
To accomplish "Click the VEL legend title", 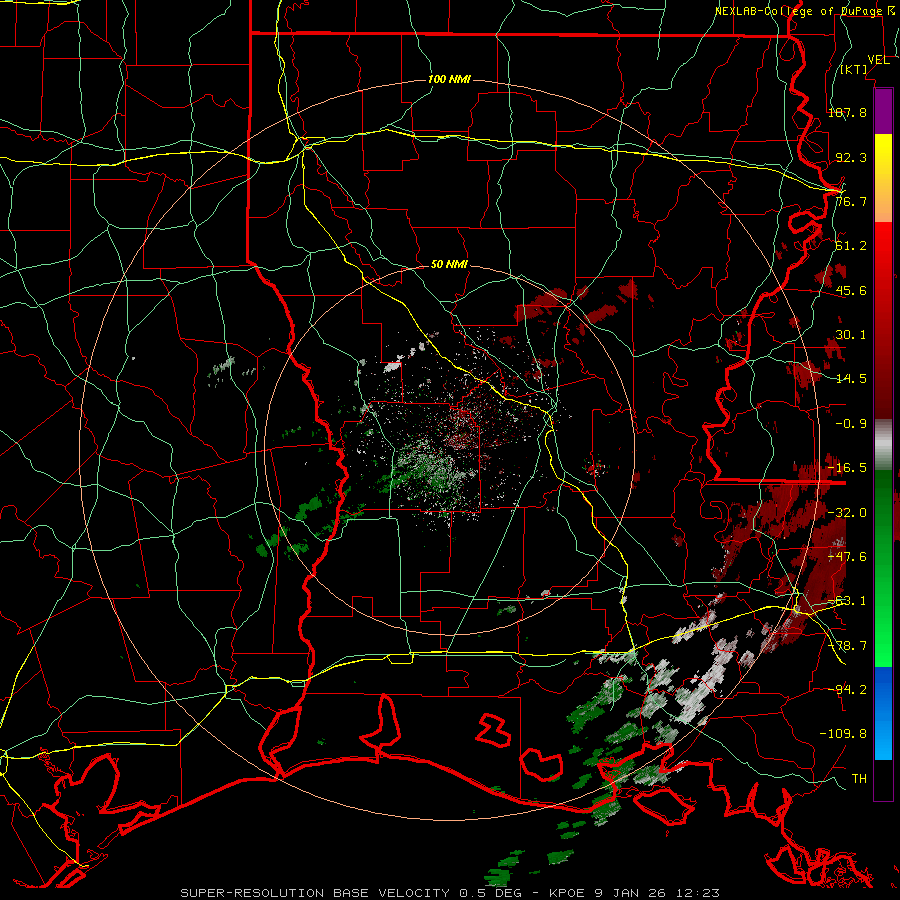I will [878, 60].
